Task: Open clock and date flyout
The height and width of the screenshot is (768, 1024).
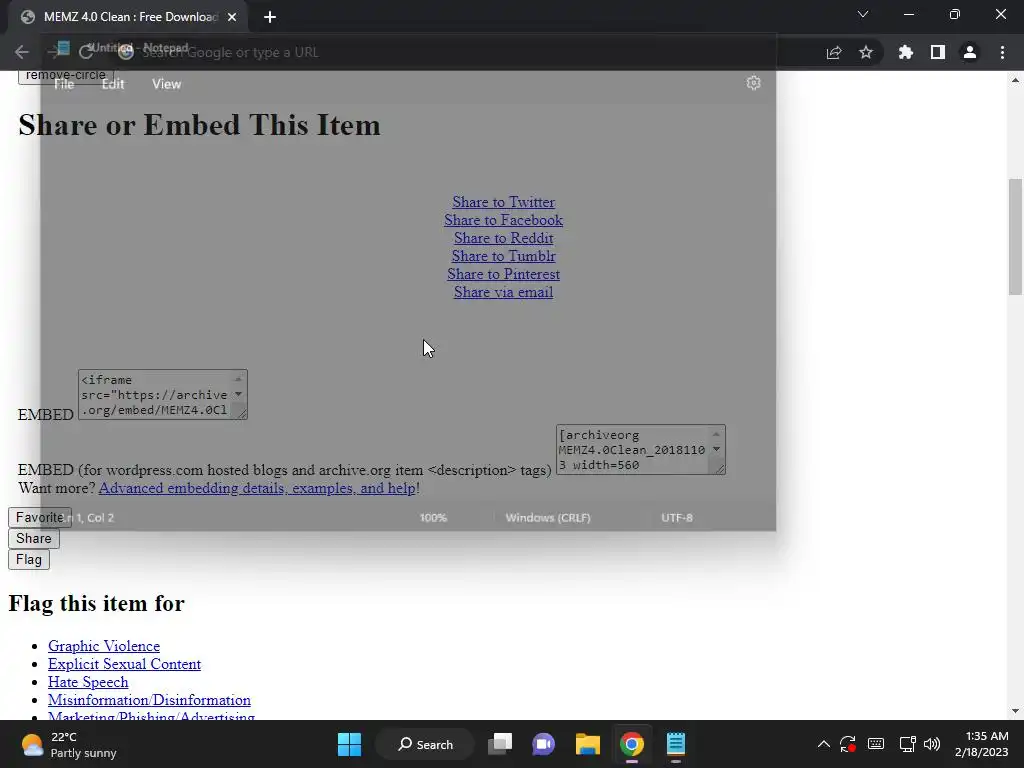Action: pyautogui.click(x=981, y=744)
